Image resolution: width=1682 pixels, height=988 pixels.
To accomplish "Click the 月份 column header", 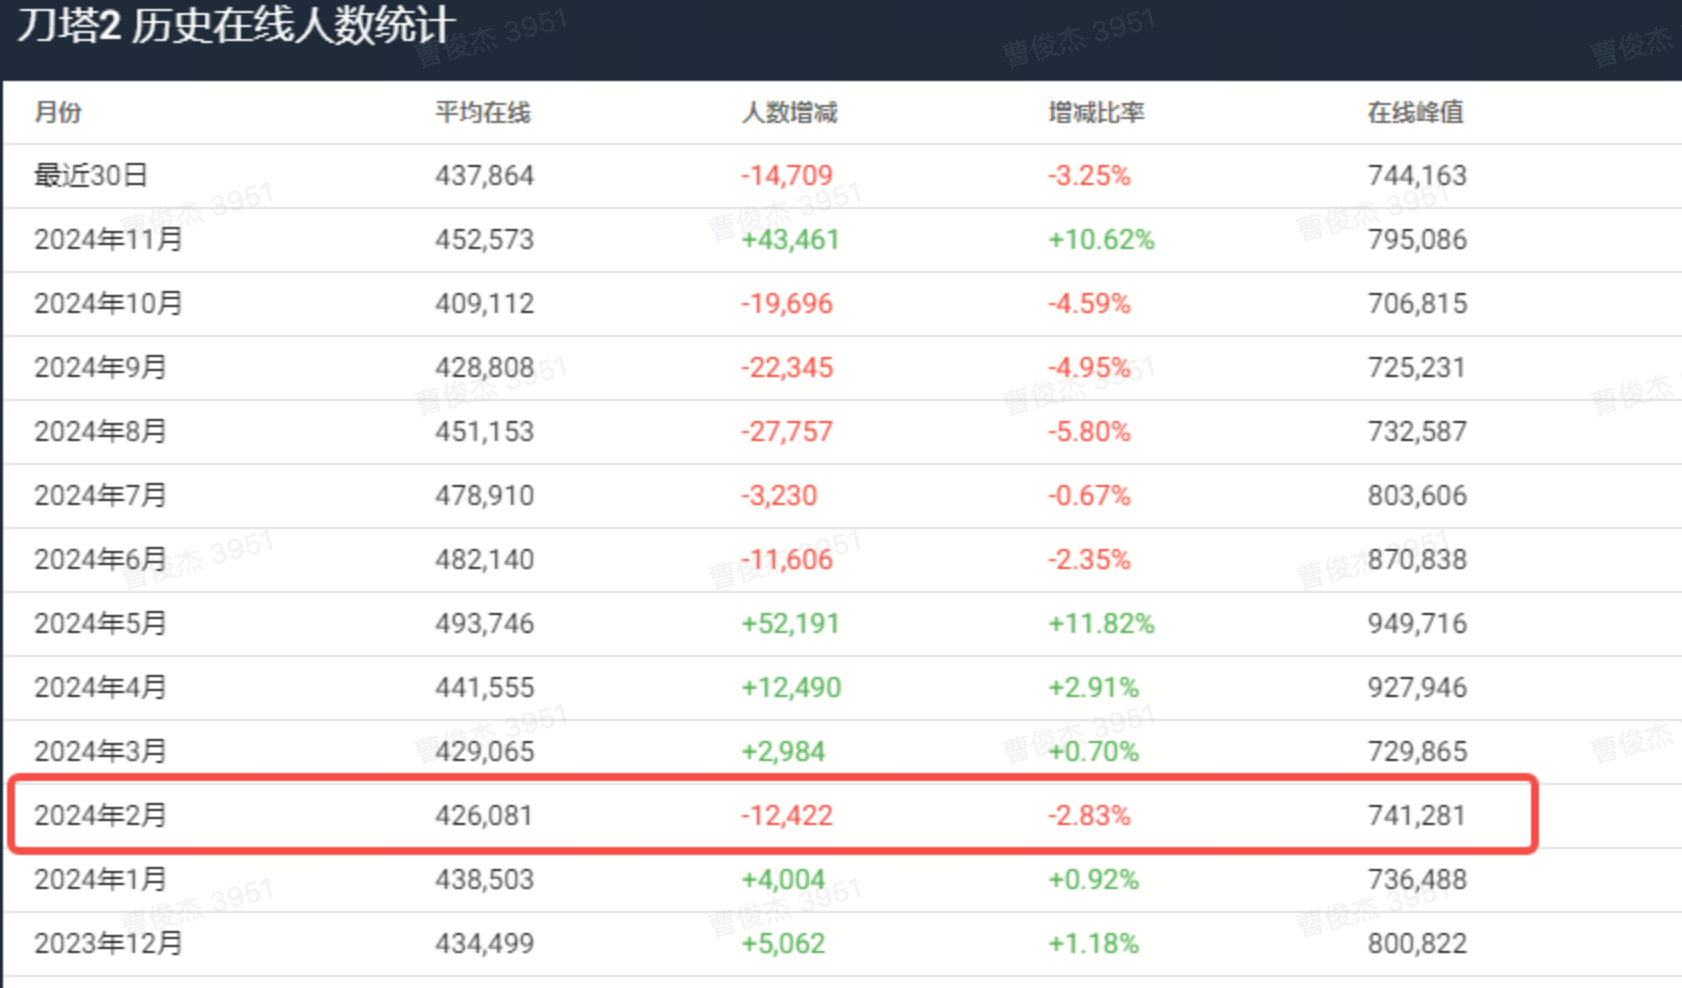I will pyautogui.click(x=58, y=112).
